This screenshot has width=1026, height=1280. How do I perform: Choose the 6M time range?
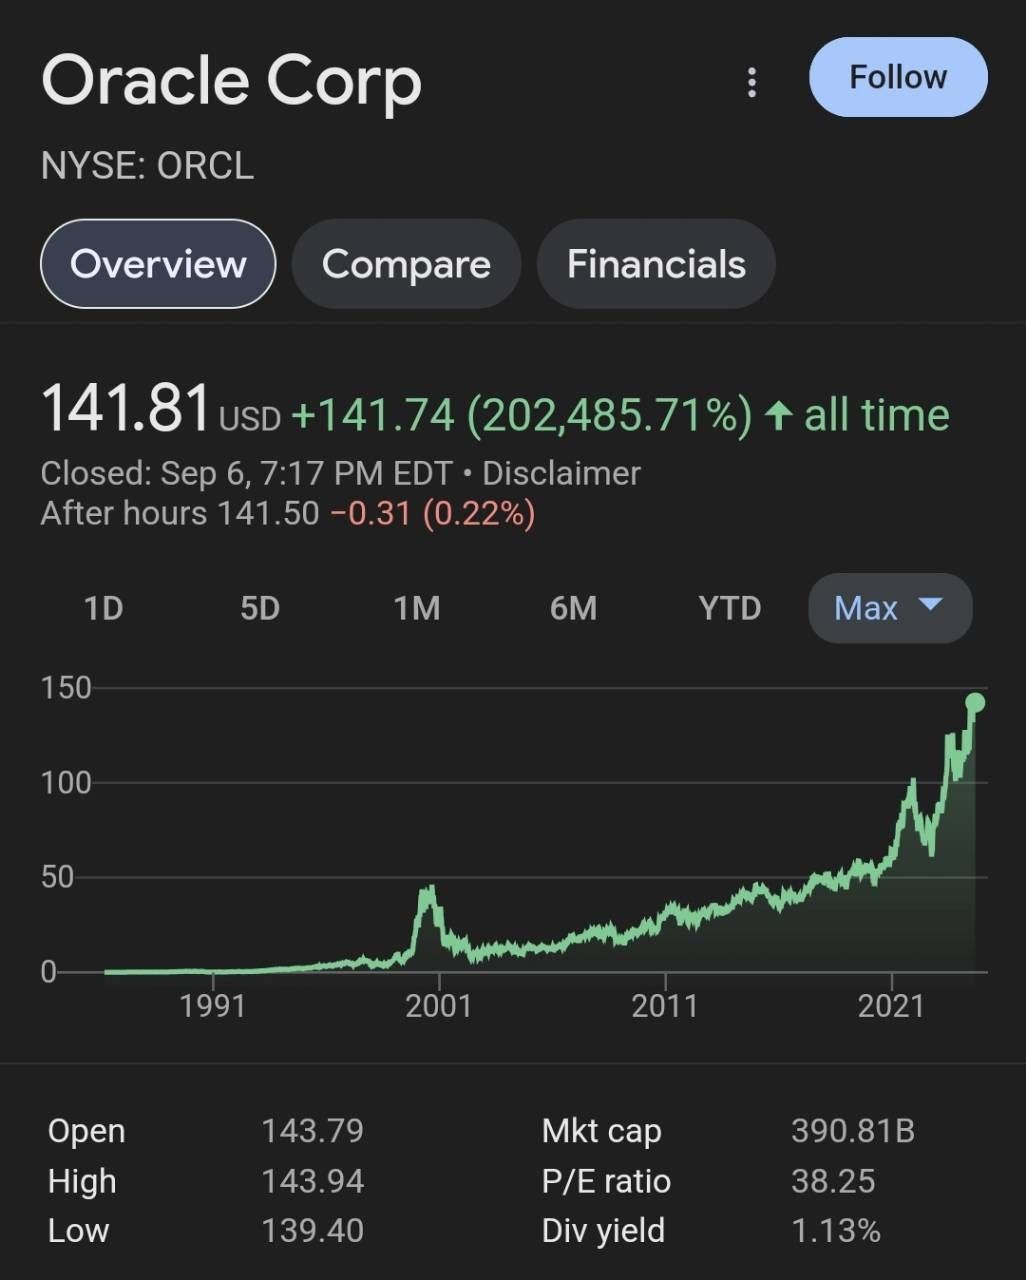point(573,608)
